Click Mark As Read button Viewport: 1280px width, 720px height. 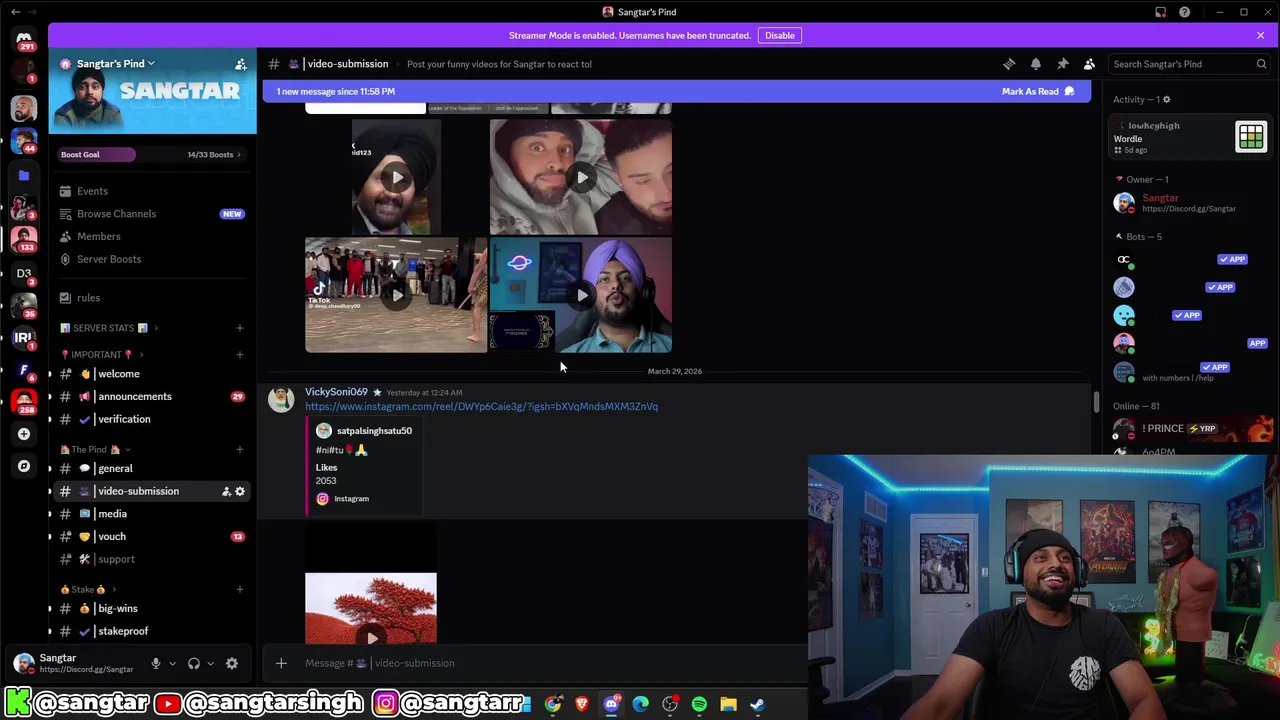[1038, 91]
